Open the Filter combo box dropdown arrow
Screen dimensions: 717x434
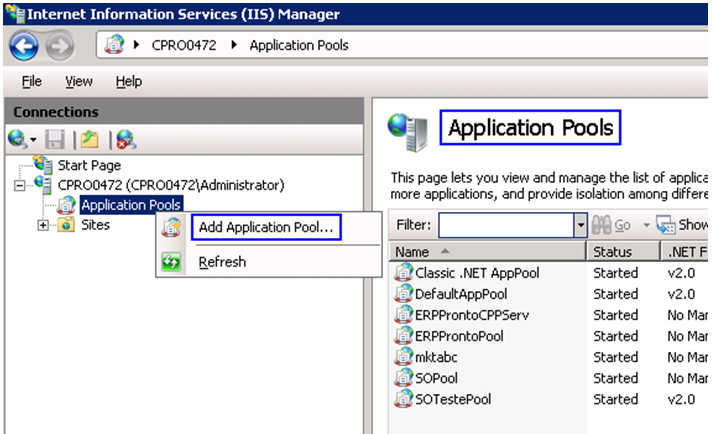point(580,225)
